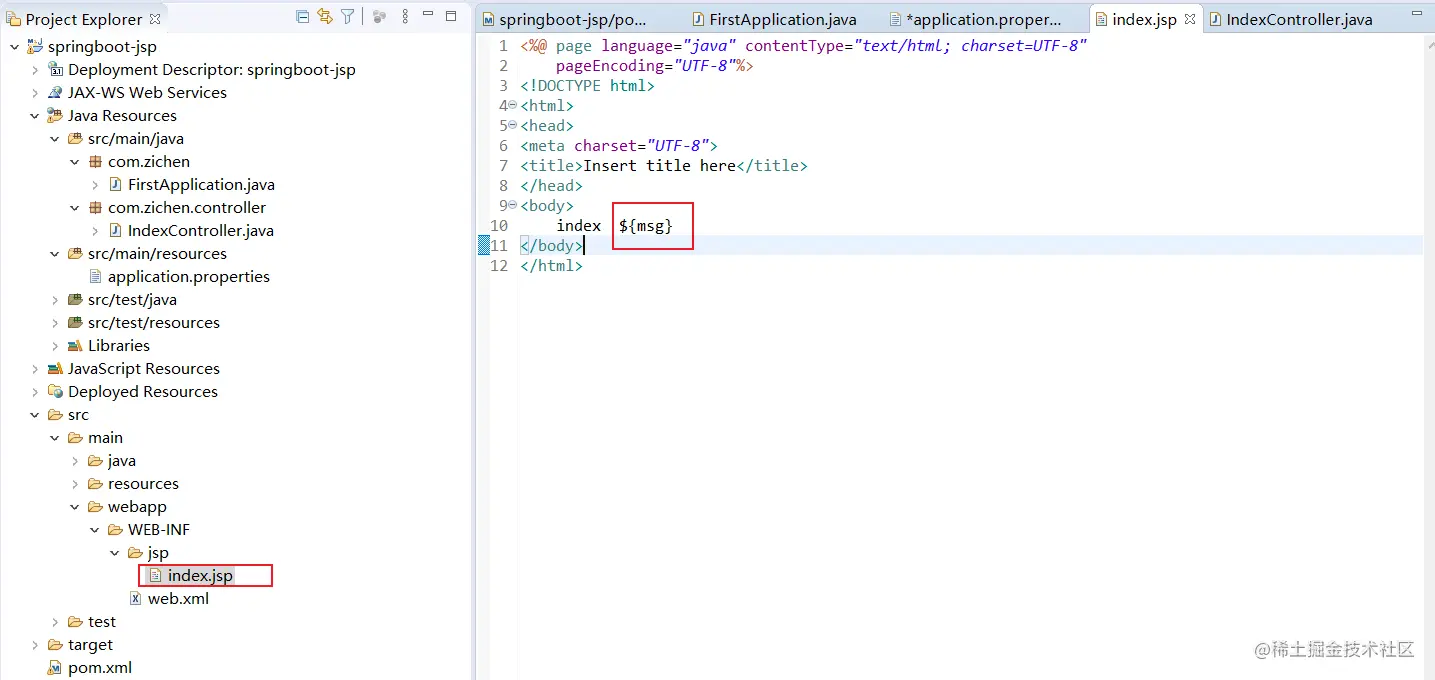This screenshot has width=1435, height=680.
Task: Collapse the head fold on line 5
Action: point(512,125)
